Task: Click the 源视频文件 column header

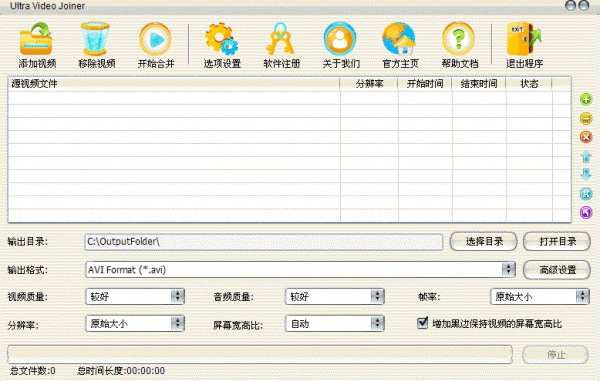Action: tap(174, 84)
